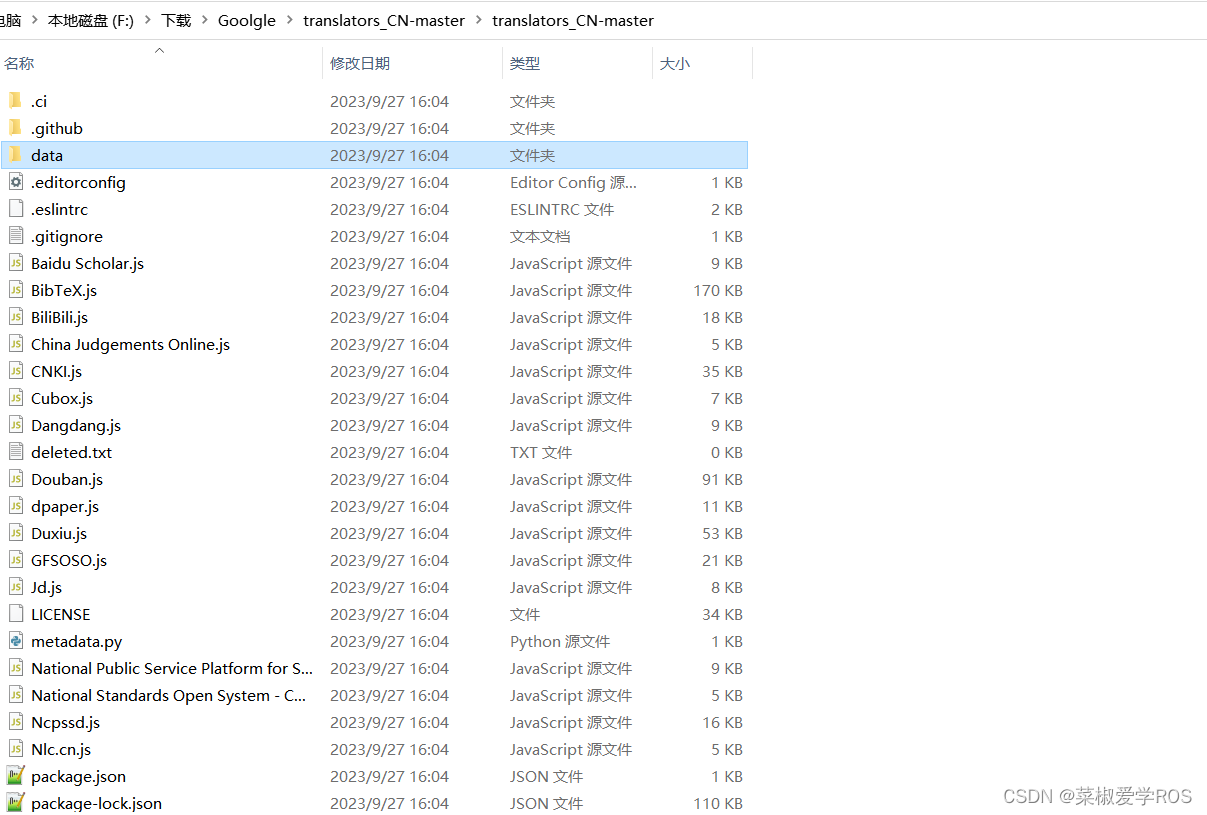Expand chevron after Goolgle breadcrumb
The height and width of the screenshot is (815, 1207).
click(290, 20)
